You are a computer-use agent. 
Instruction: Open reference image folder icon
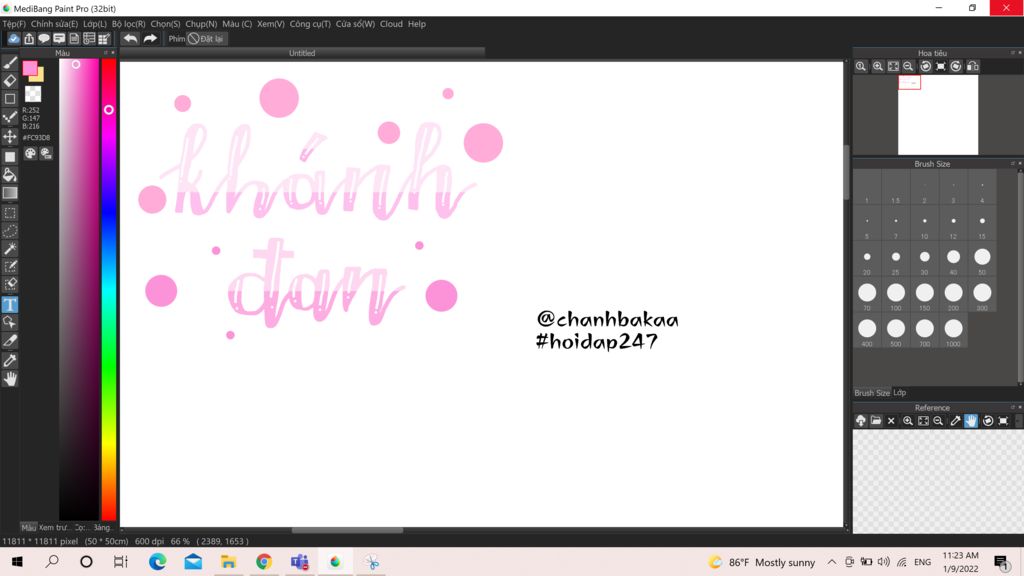(876, 421)
